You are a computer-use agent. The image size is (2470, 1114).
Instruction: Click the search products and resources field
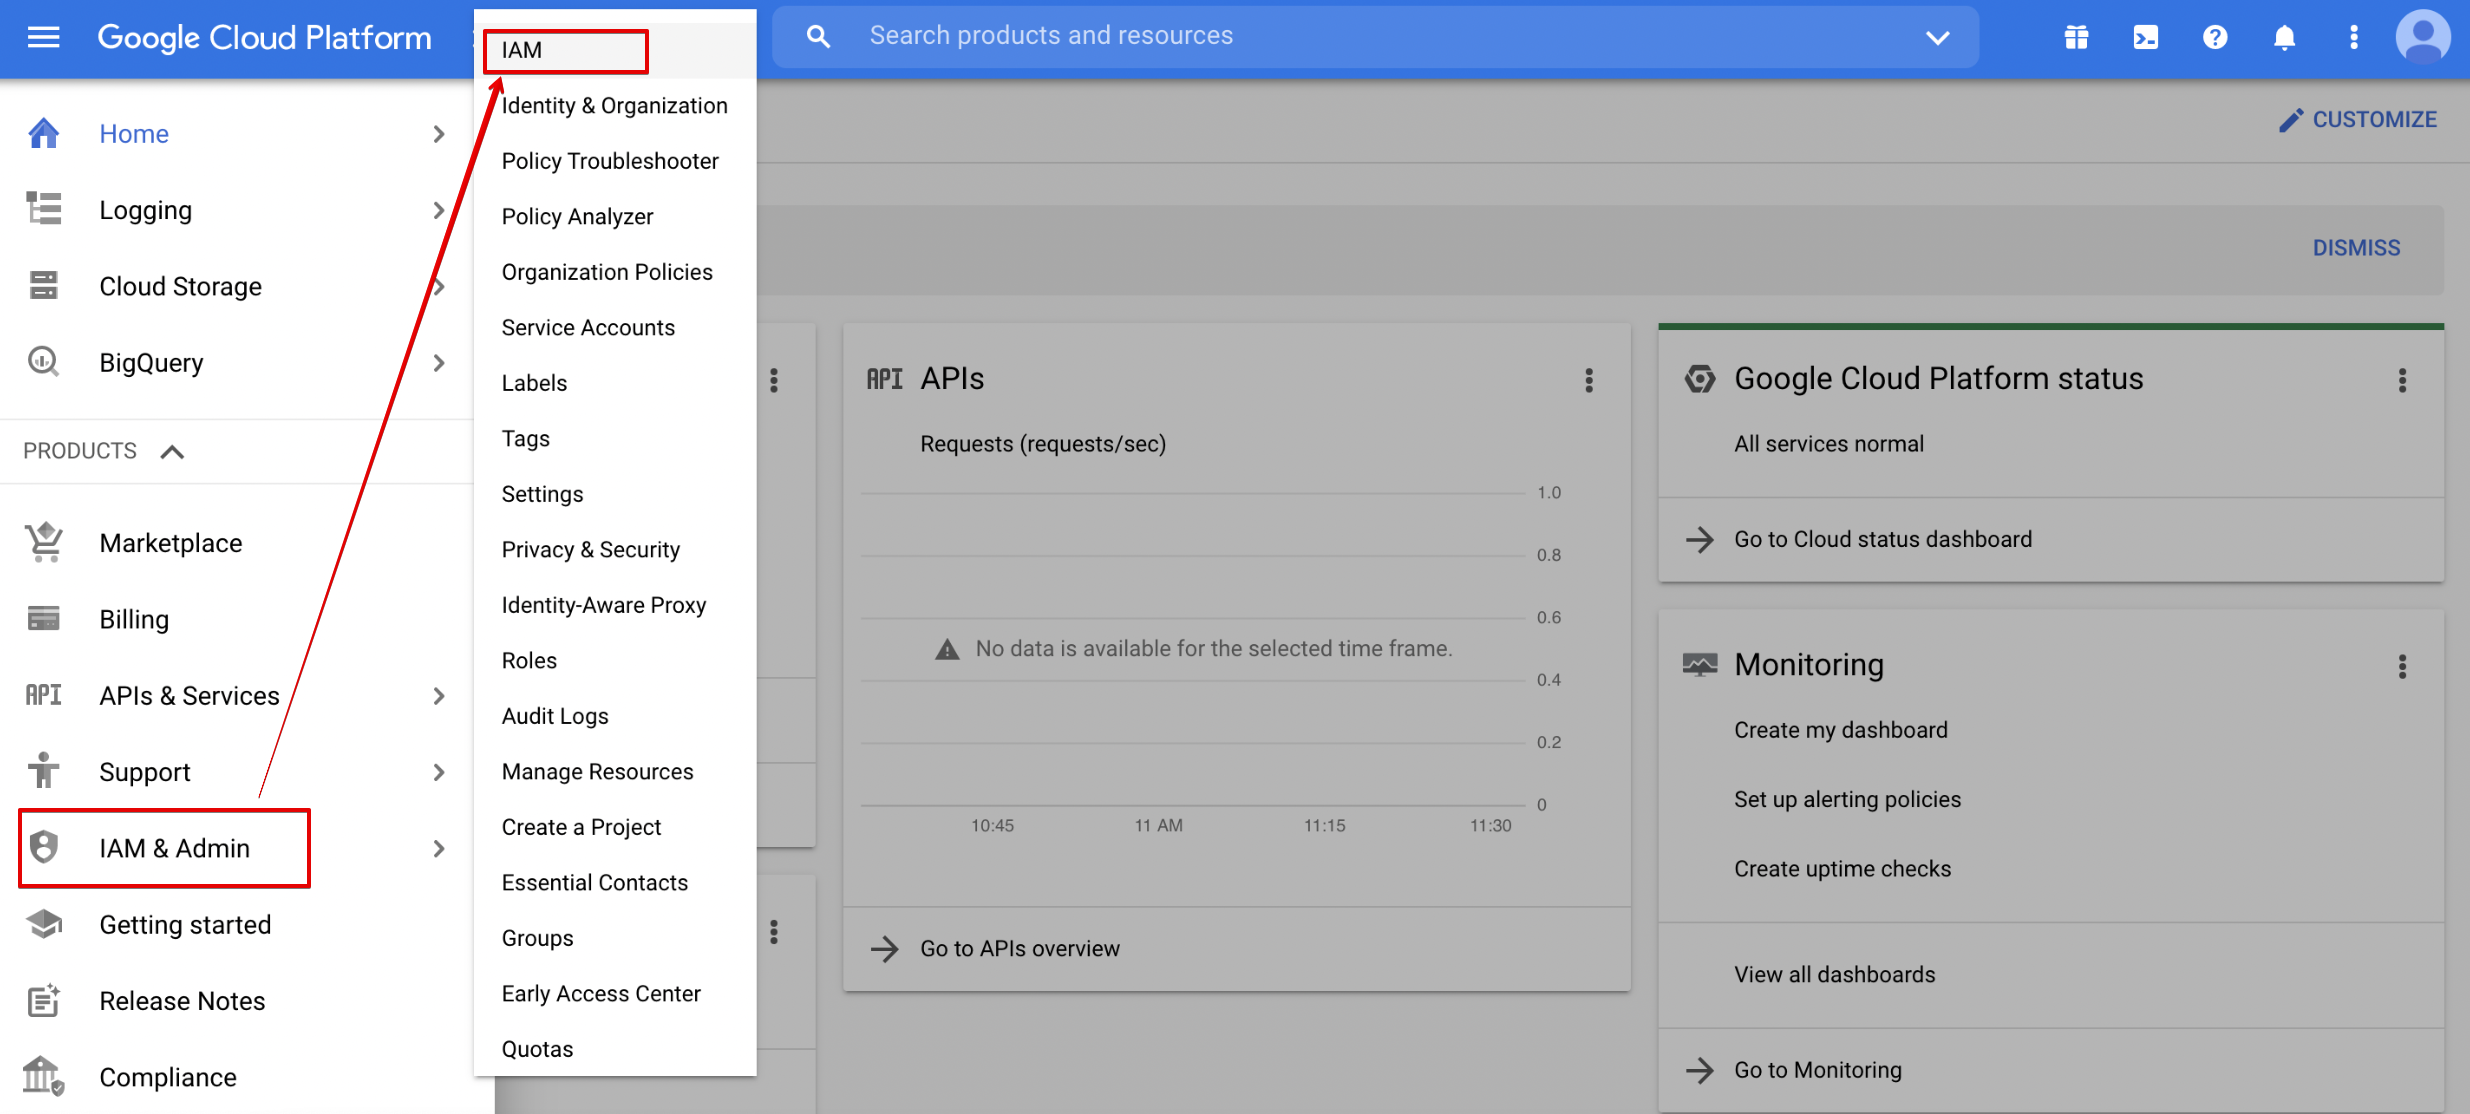point(1375,37)
